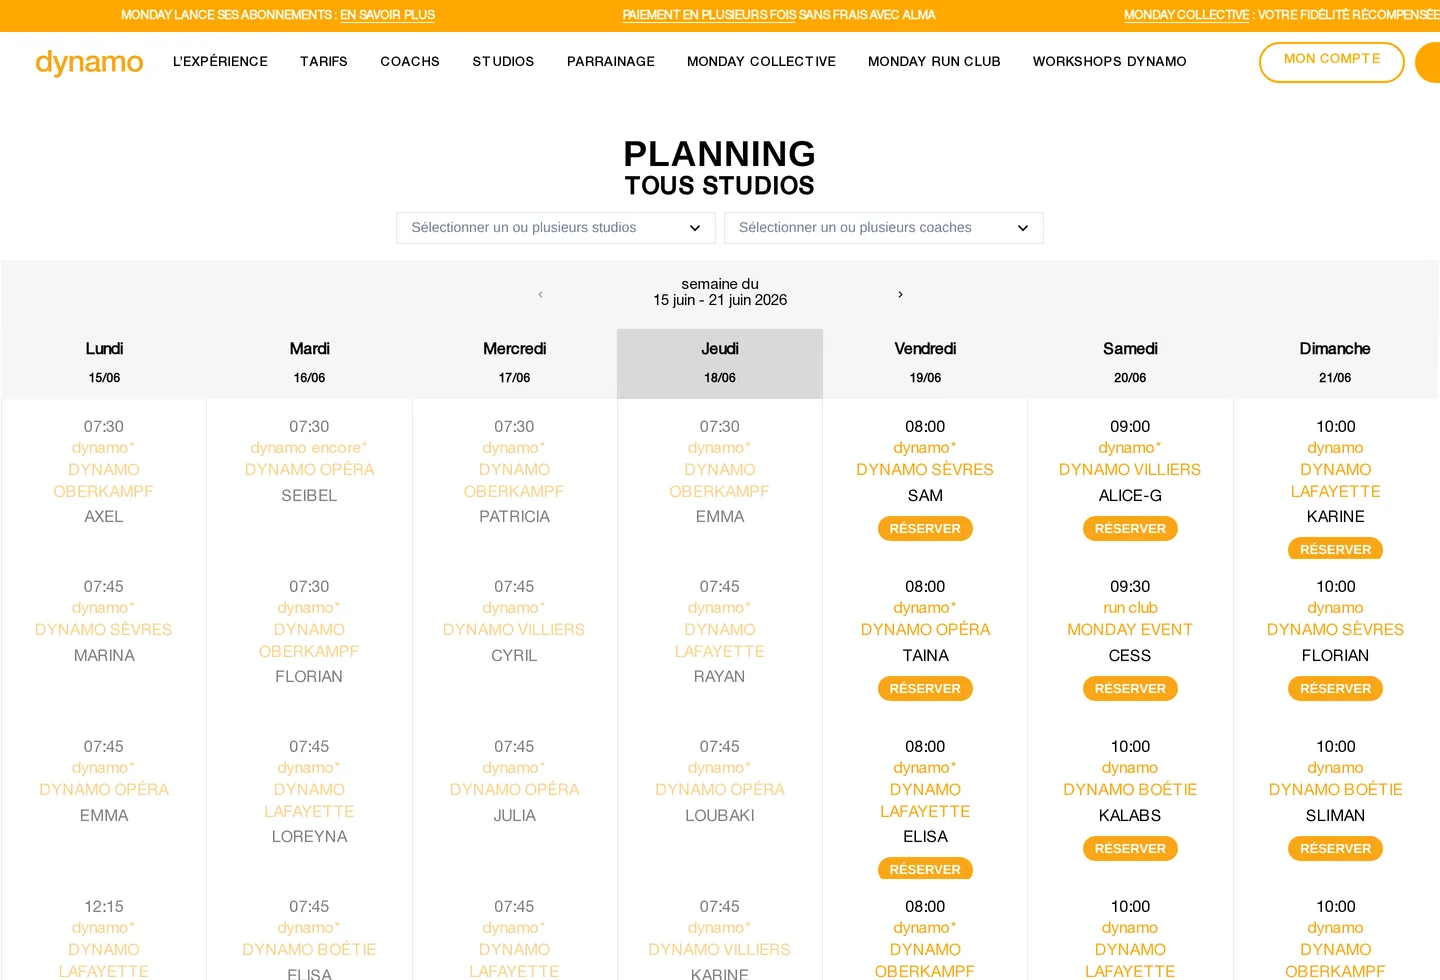Select the Dimanche 21/06 day header
The image size is (1440, 980).
1335,363
